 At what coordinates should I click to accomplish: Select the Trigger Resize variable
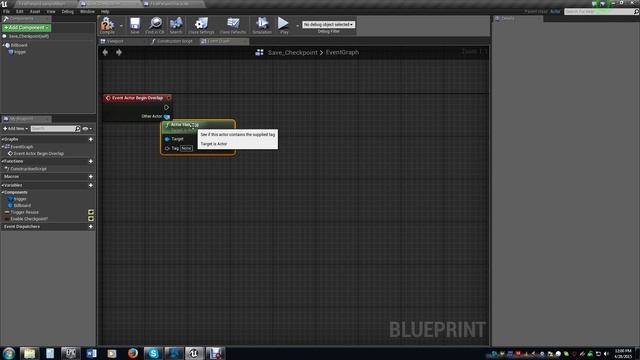pos(24,212)
